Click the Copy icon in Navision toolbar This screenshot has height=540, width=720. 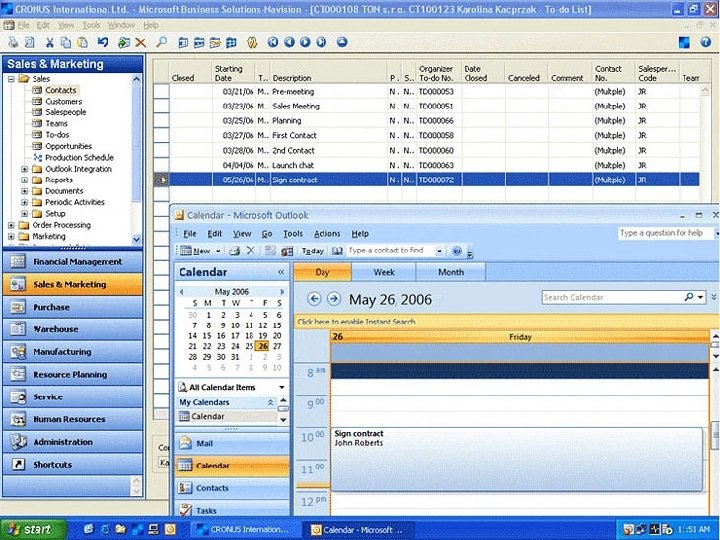pos(66,43)
